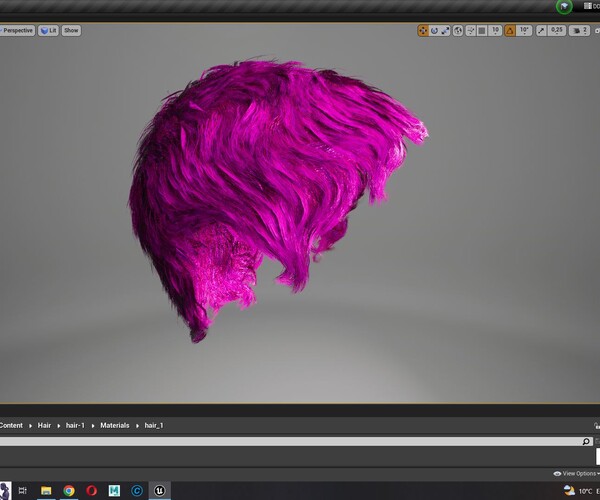Viewport: 600px width, 500px height.
Task: Navigate to the hair-1 breadcrumb folder
Action: coord(75,425)
